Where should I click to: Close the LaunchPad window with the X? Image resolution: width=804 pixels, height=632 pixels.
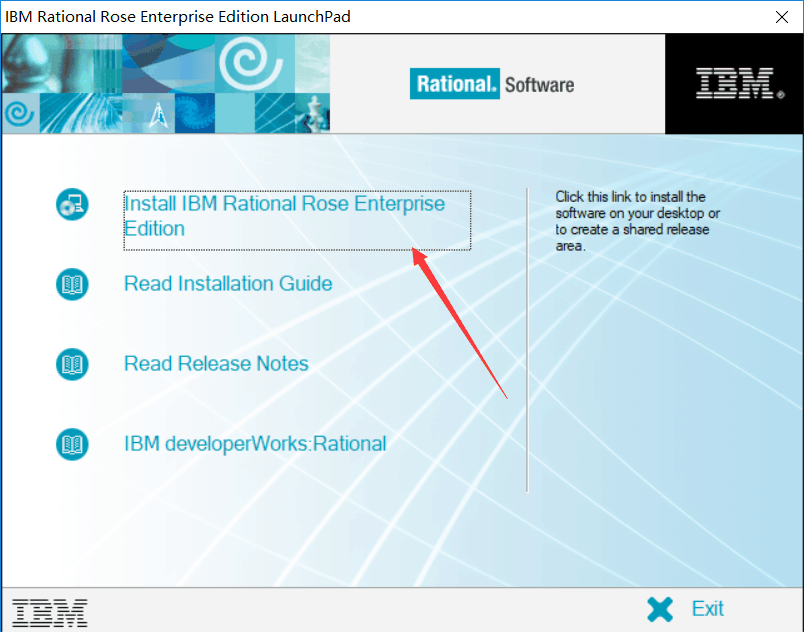(781, 16)
